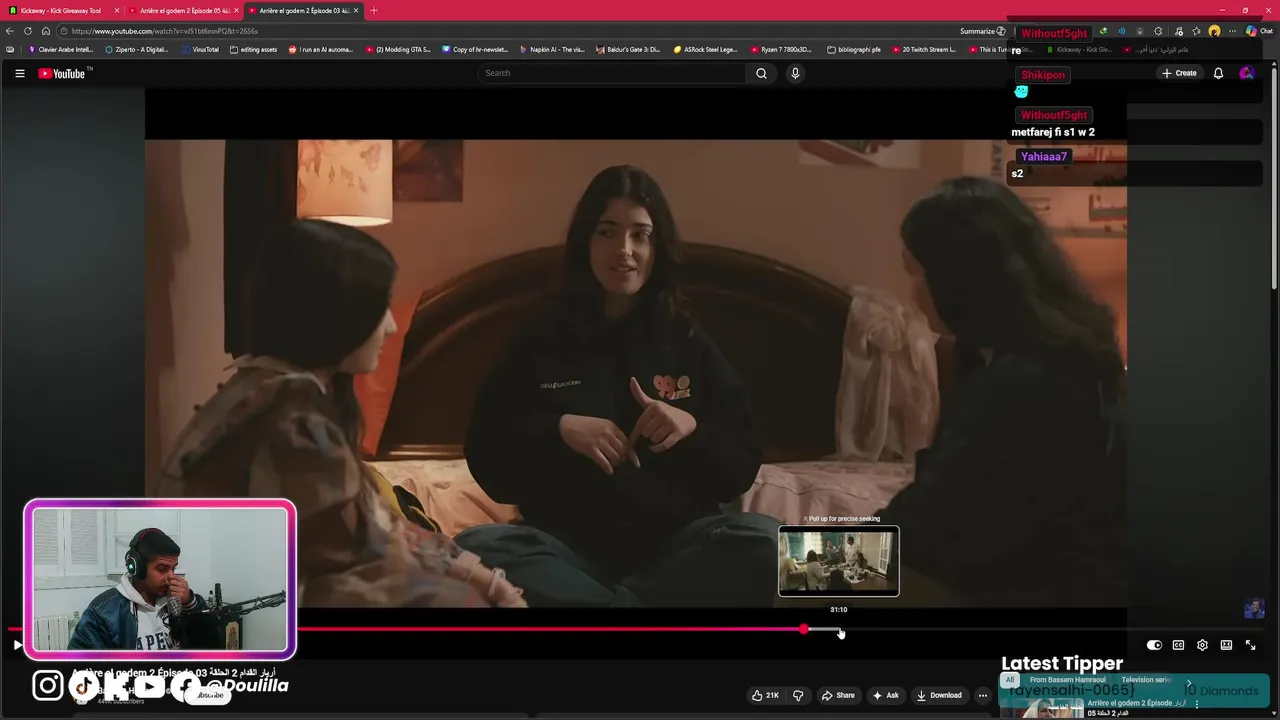Select the From Bassem Hamraoui chip
This screenshot has width=1280, height=720.
pos(1067,680)
